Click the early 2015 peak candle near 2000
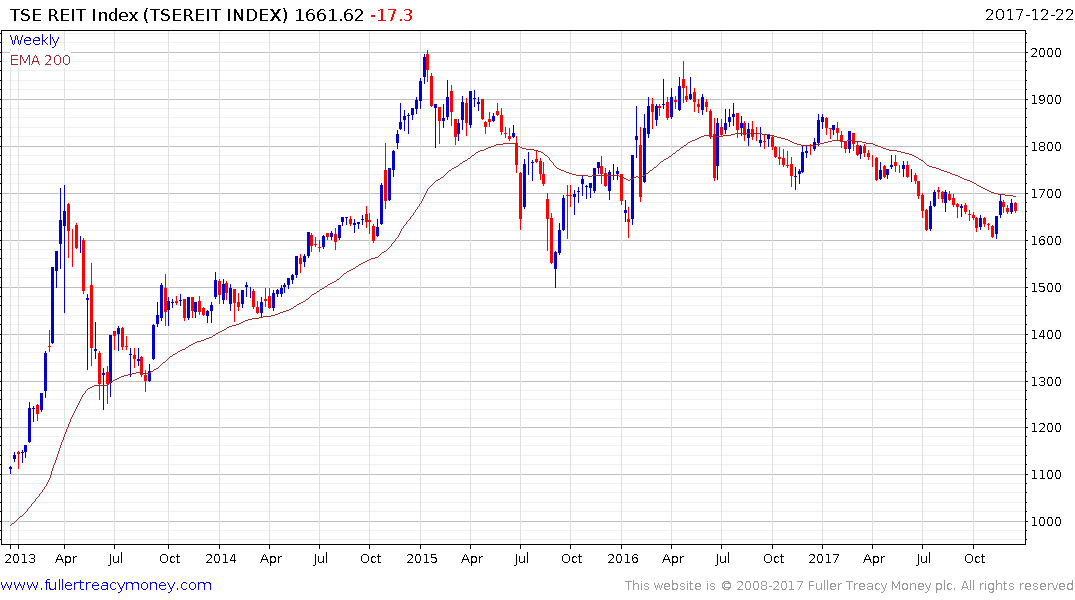Viewport: 1075px width, 600px height. (x=426, y=66)
